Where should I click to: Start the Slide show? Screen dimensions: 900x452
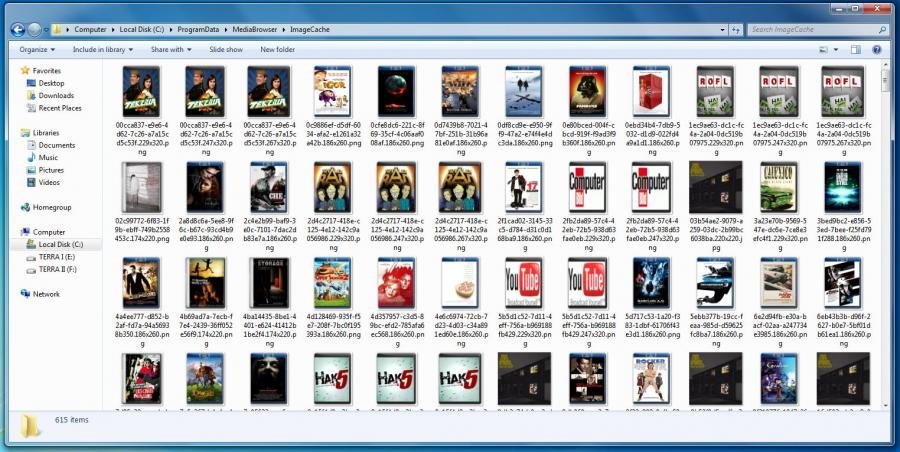[226, 50]
